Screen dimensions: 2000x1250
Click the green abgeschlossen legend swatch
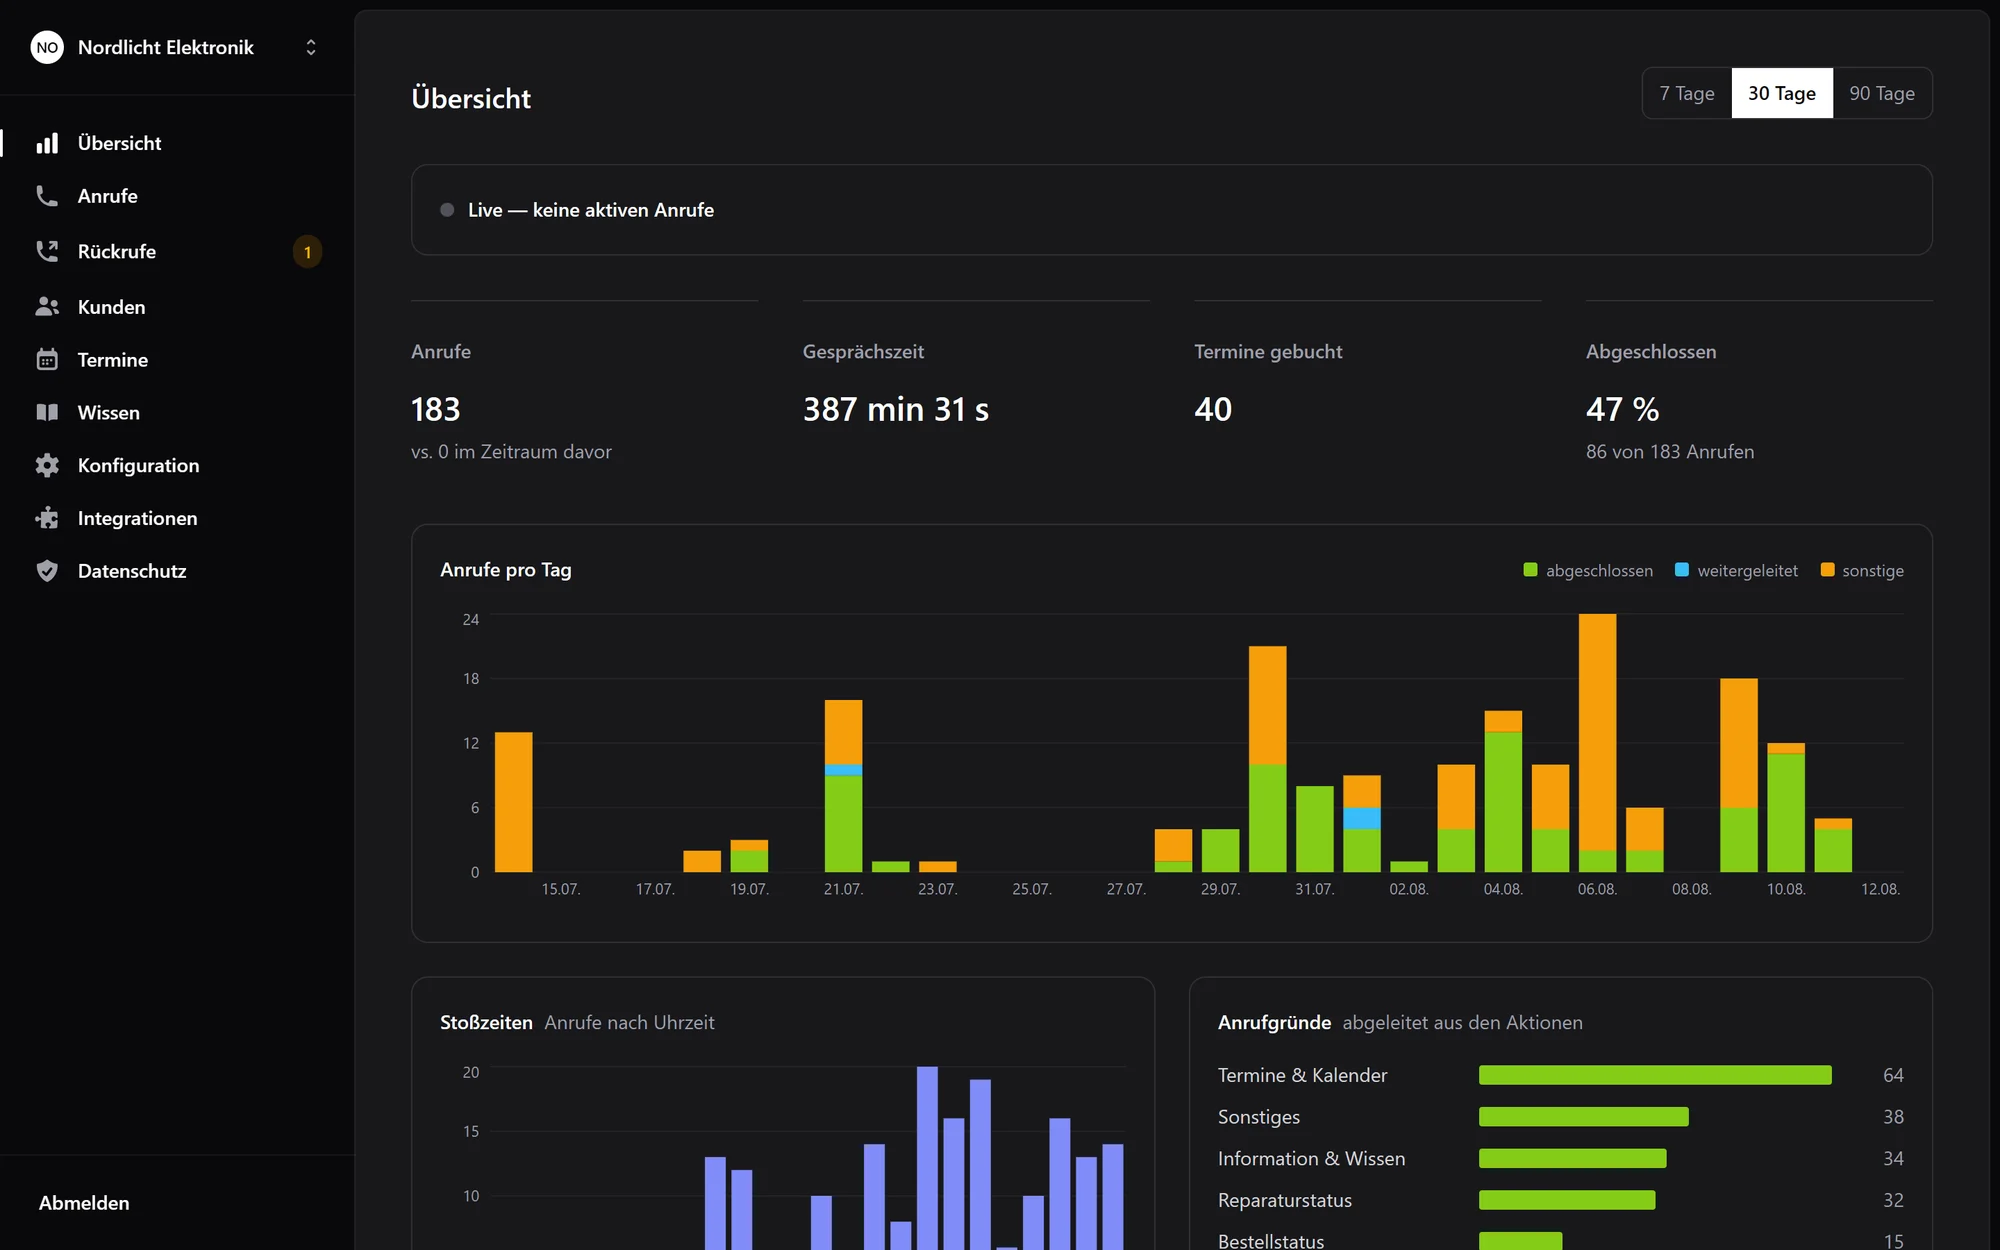1530,570
